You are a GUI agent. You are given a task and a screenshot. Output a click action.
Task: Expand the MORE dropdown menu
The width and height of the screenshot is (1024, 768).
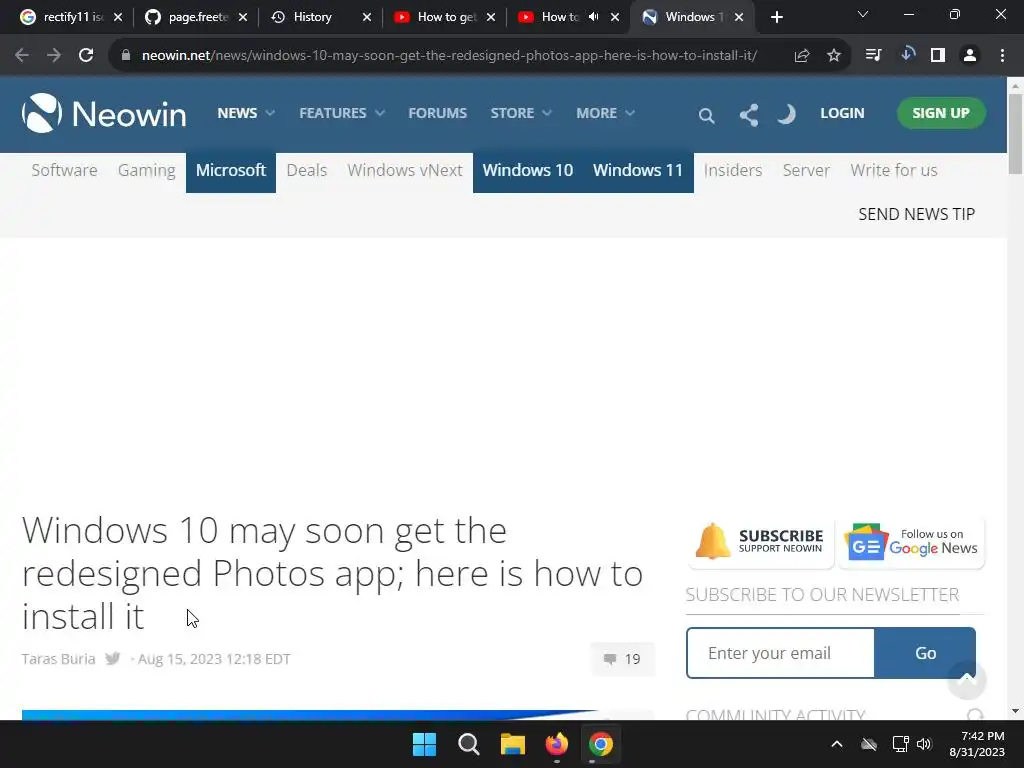(x=605, y=113)
